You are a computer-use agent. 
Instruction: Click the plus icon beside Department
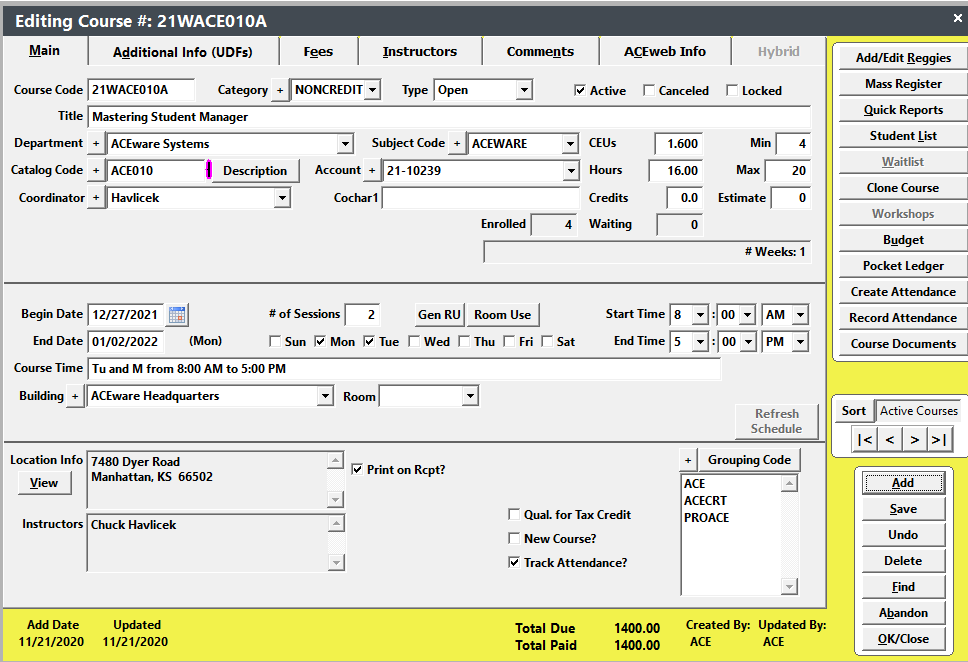pos(95,143)
